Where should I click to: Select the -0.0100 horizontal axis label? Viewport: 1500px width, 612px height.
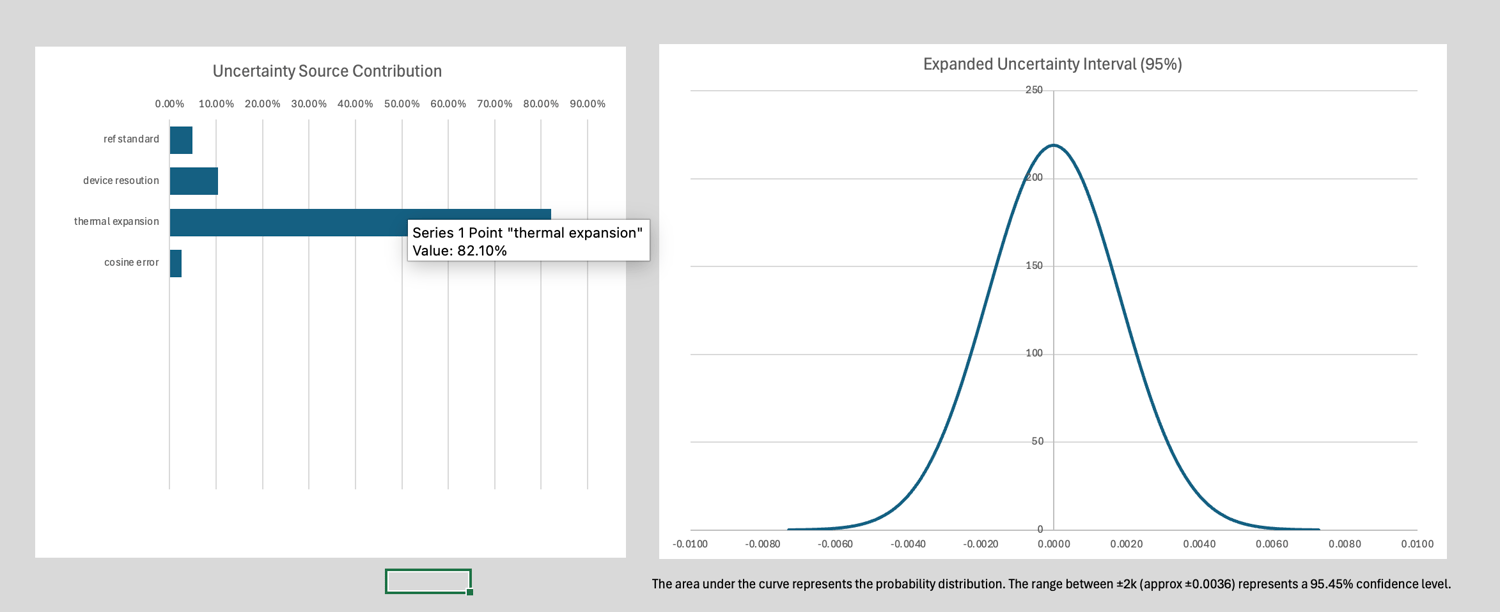pyautogui.click(x=690, y=545)
